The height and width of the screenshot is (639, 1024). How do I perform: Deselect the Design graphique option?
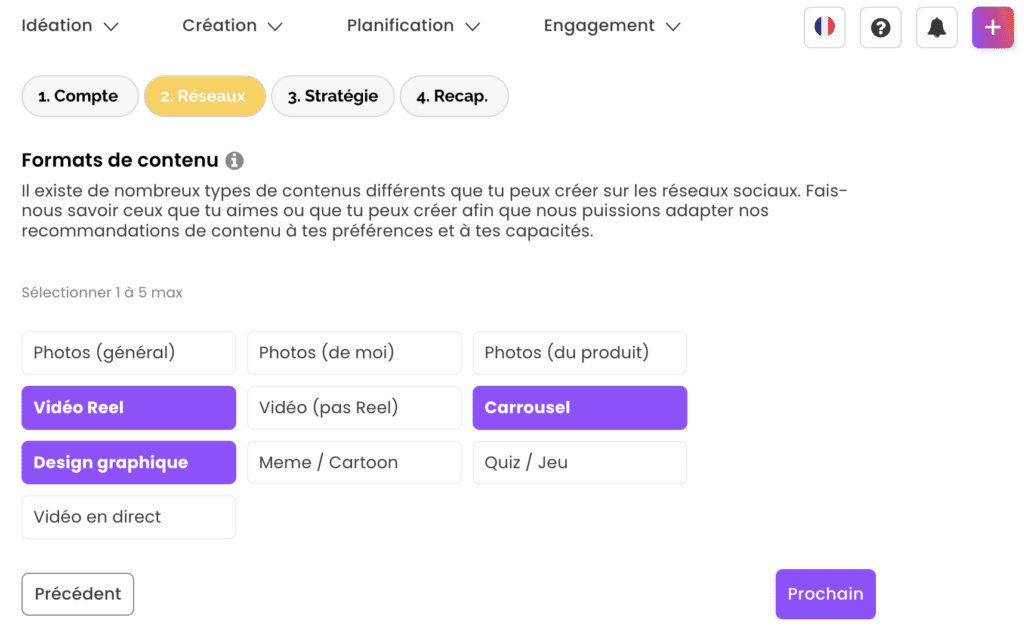128,463
